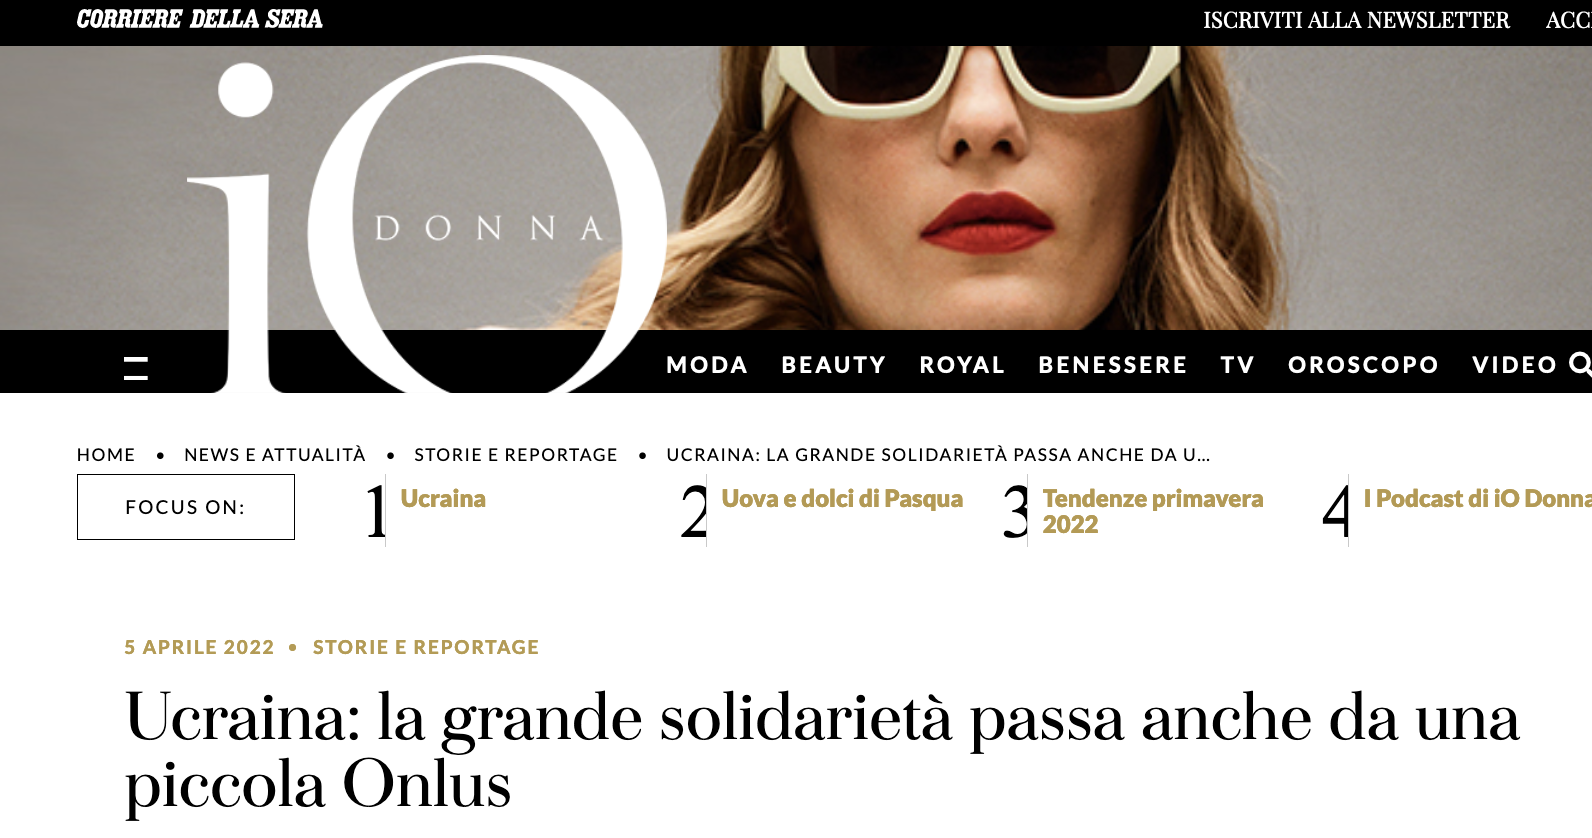1592x838 pixels.
Task: Open I Podcast di iO Donna topic
Action: [1477, 499]
